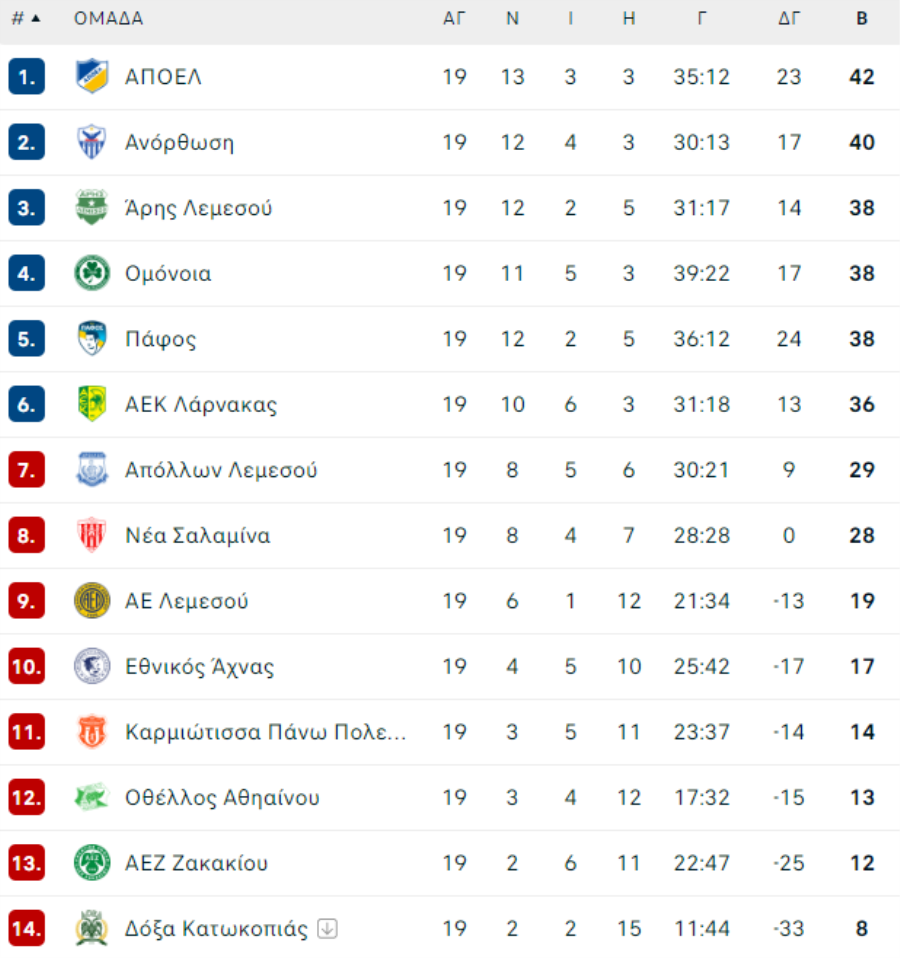Open the Ανόρθωση club logo
900x958 pixels.
pos(92,142)
